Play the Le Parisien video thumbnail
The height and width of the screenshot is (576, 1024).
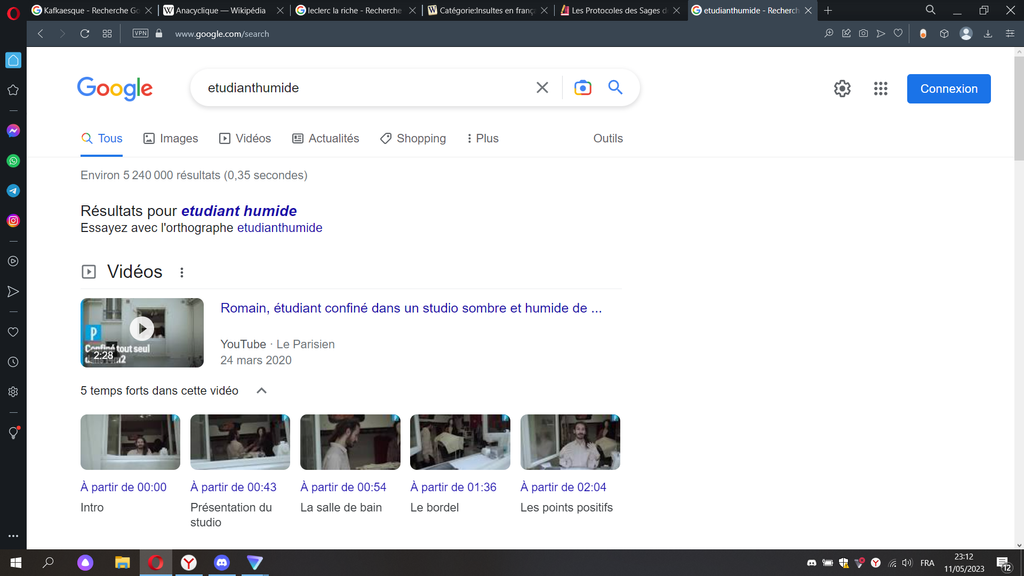click(142, 328)
